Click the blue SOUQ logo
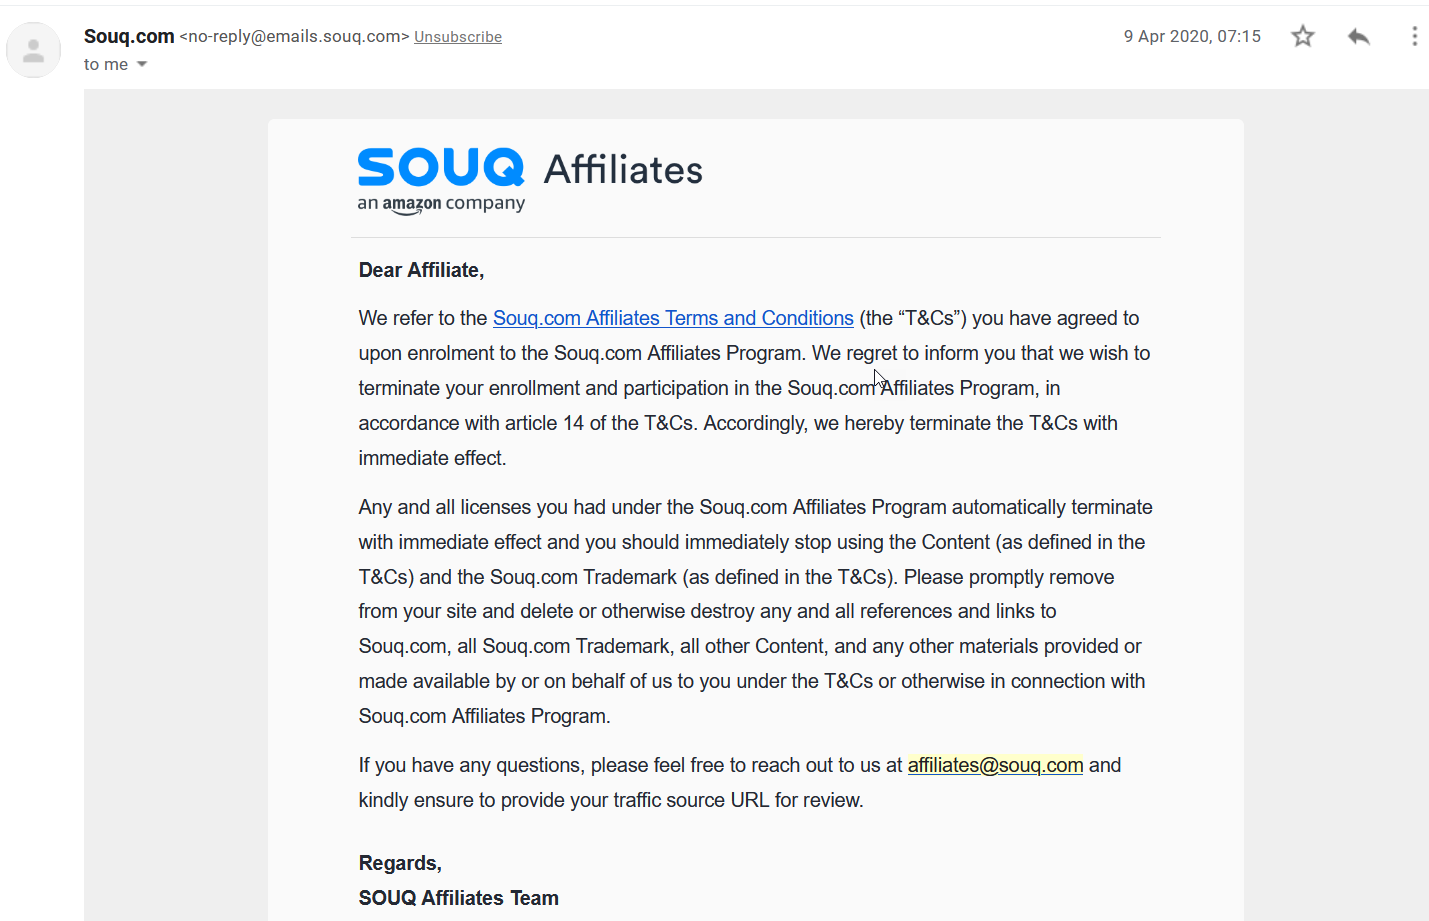Screen dimensions: 1429x921 pyautogui.click(x=441, y=167)
